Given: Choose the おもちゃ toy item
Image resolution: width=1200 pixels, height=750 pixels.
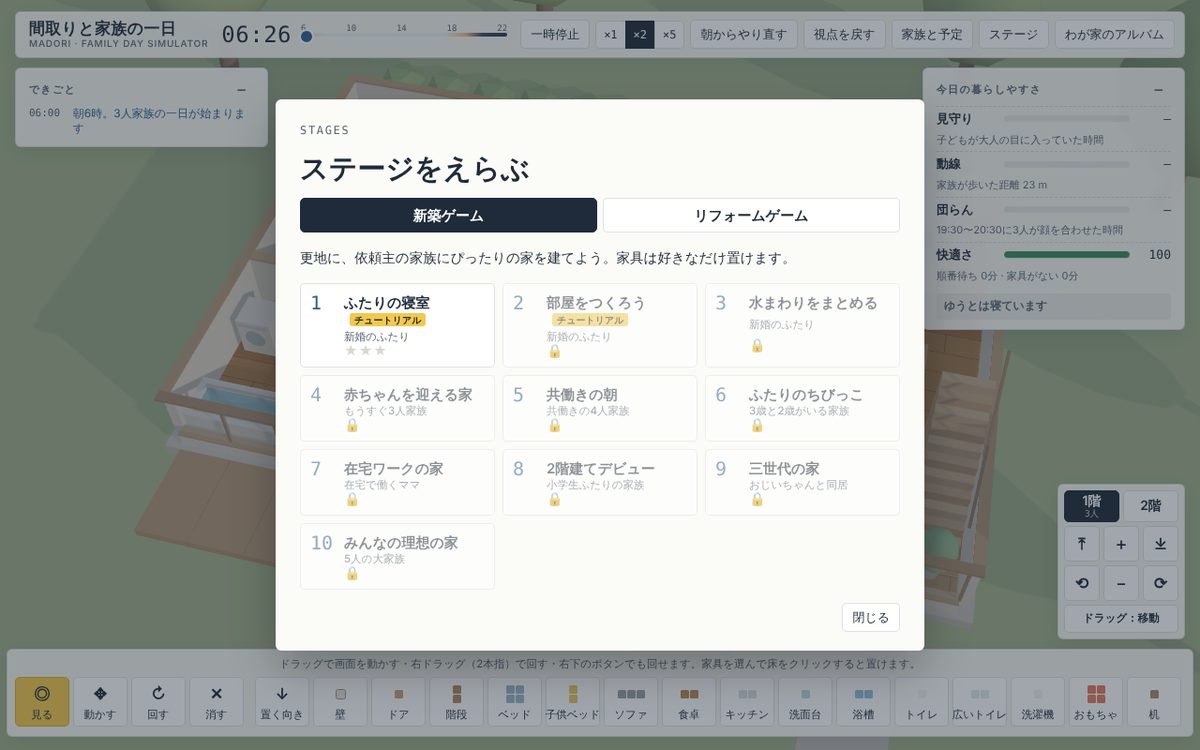Looking at the screenshot, I should [x=1096, y=702].
